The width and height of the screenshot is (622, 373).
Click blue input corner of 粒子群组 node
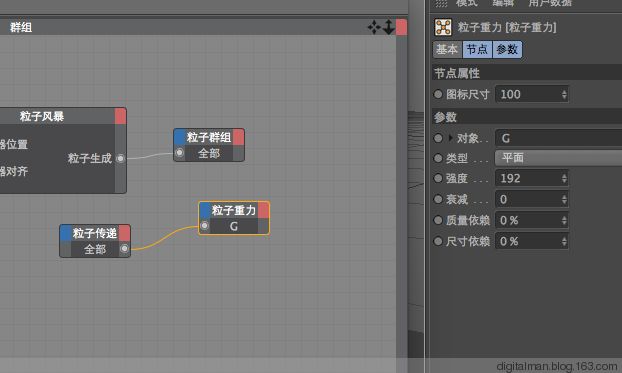click(x=180, y=137)
